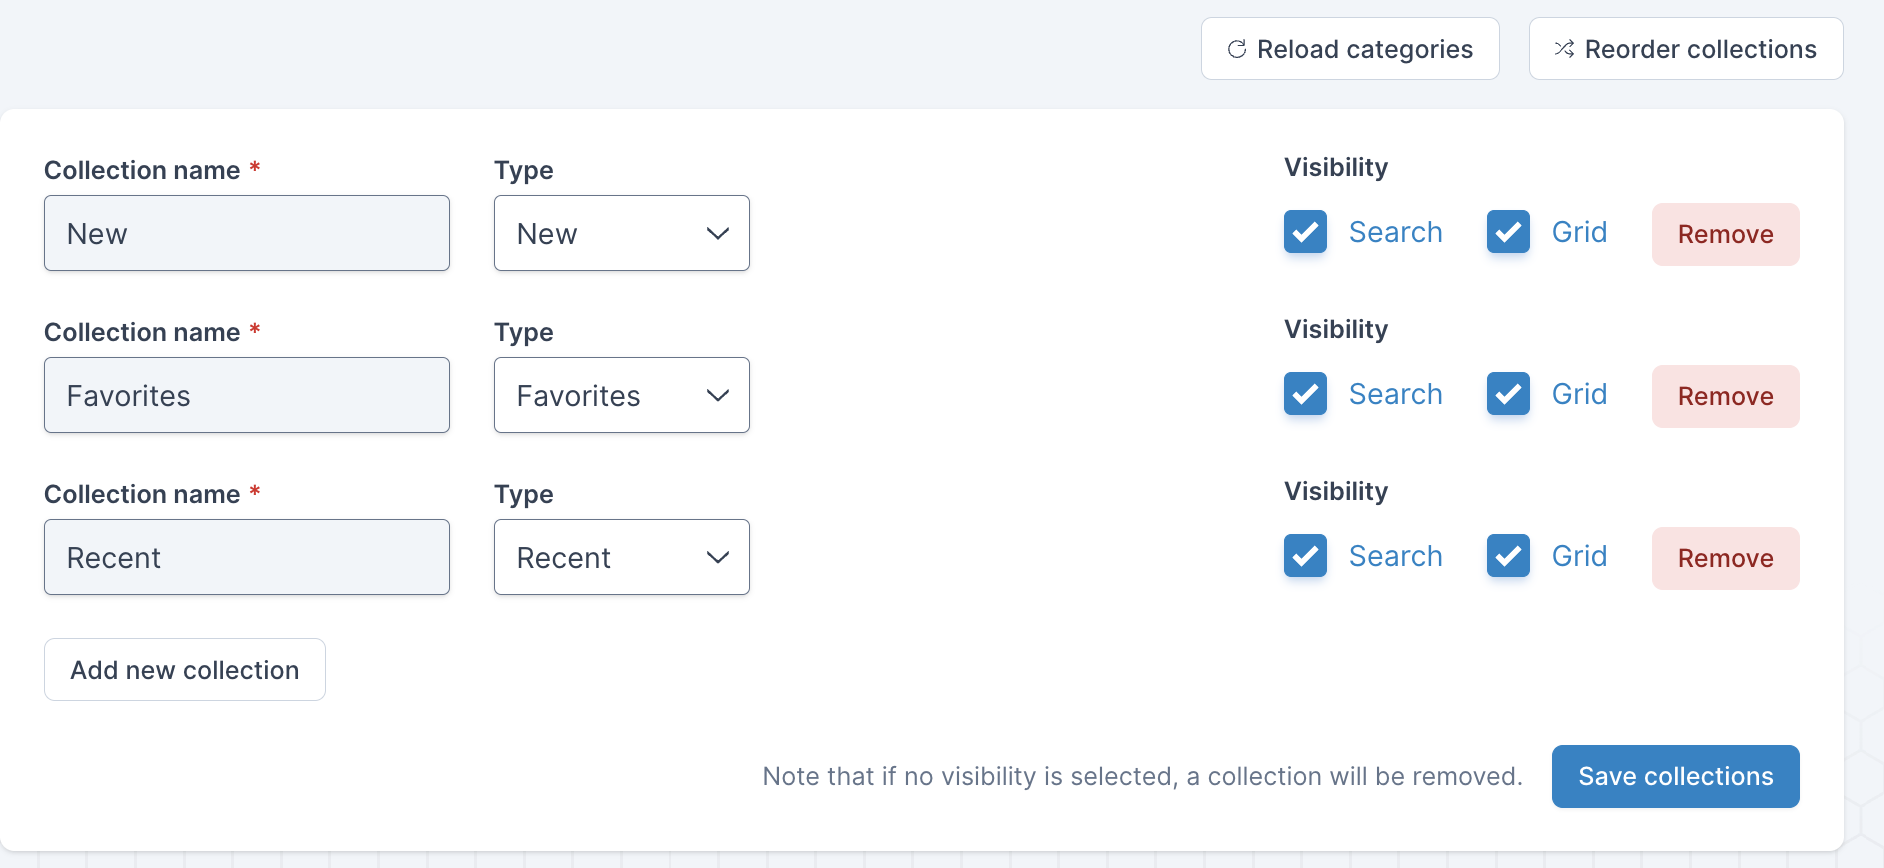Screen dimensions: 1884x868
Task: Remove the New collection
Action: [x=1725, y=234]
